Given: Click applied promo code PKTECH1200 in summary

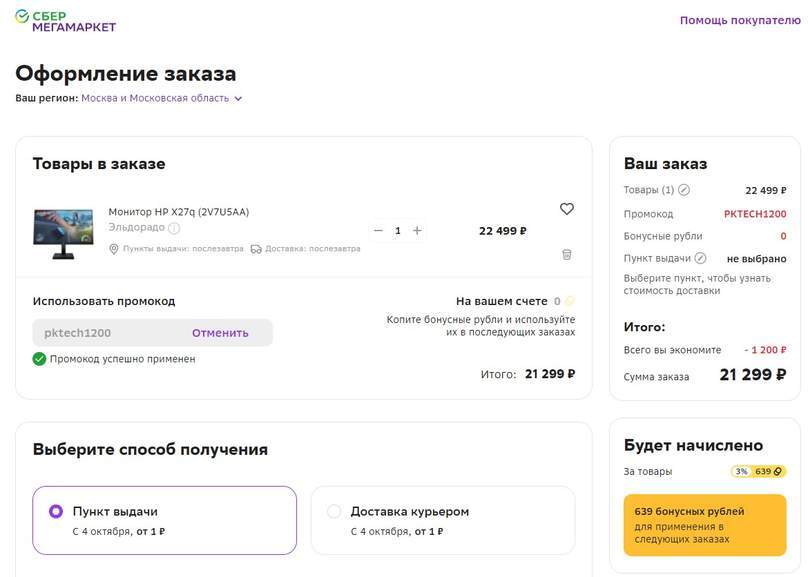Looking at the screenshot, I should click(x=755, y=214).
